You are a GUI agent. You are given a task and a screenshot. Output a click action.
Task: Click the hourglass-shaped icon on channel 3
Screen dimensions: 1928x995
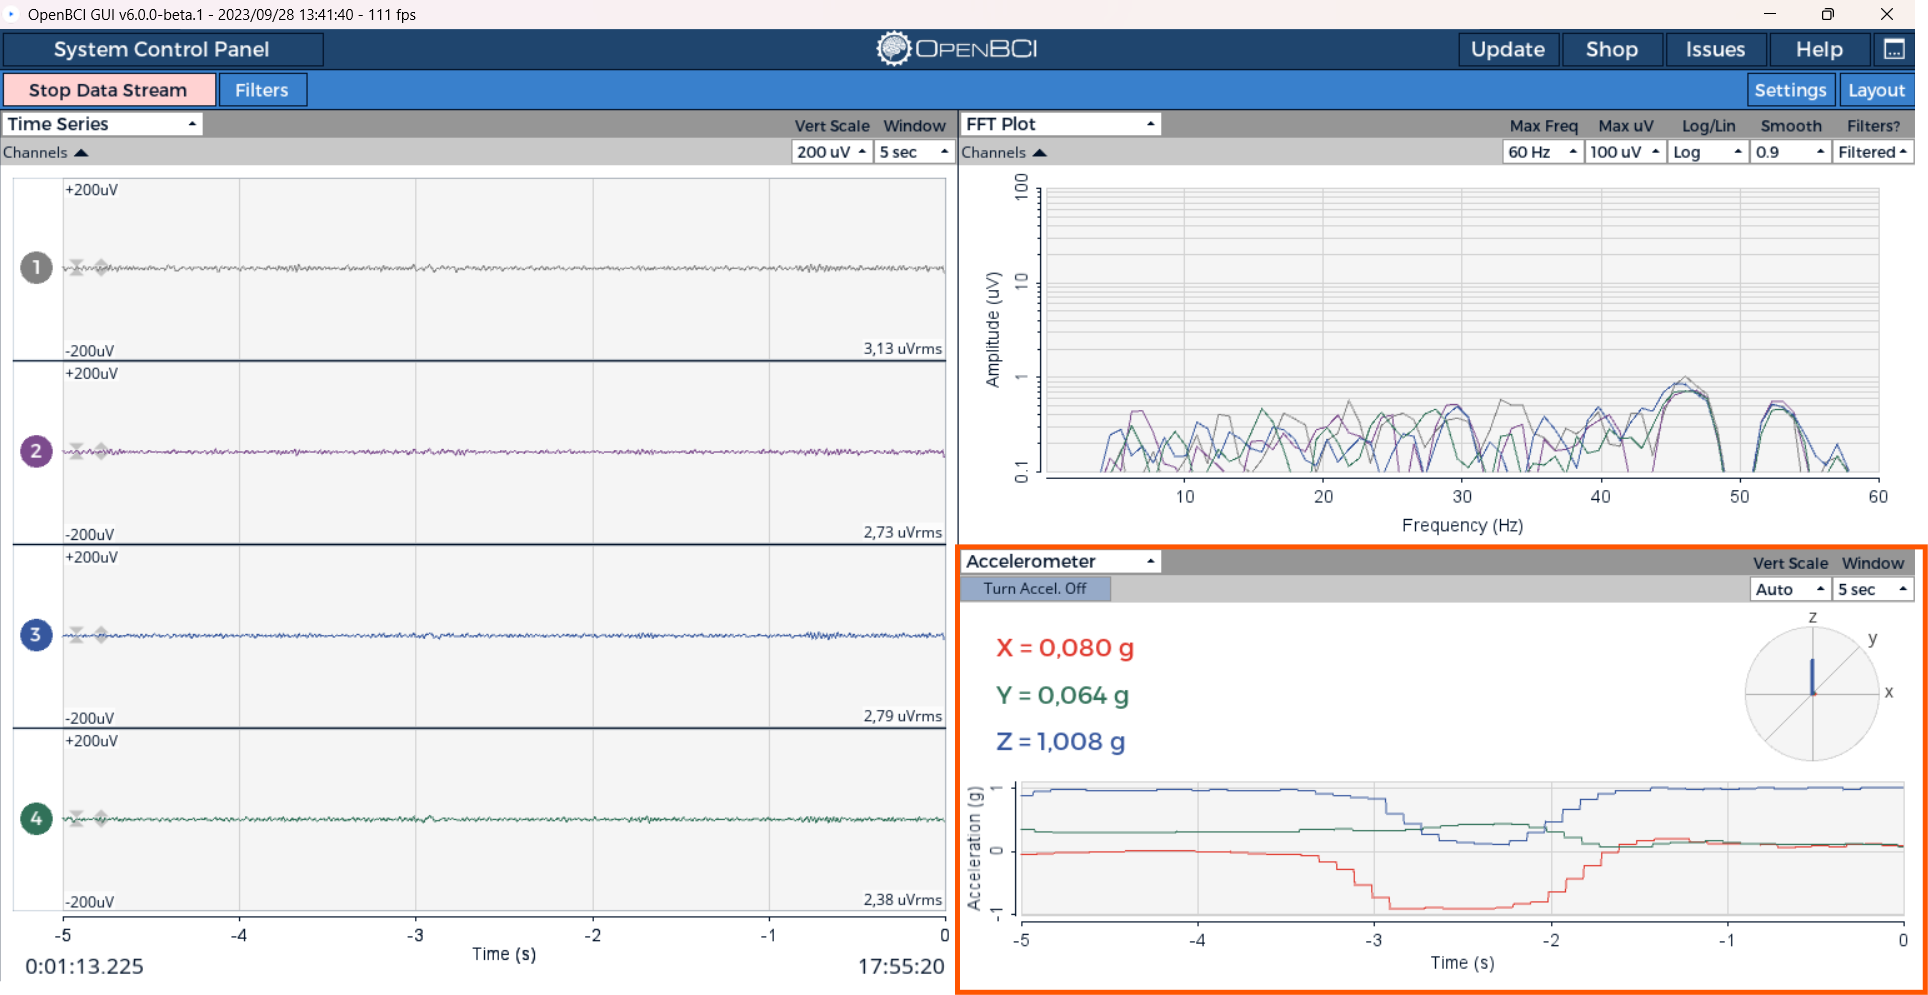point(76,635)
